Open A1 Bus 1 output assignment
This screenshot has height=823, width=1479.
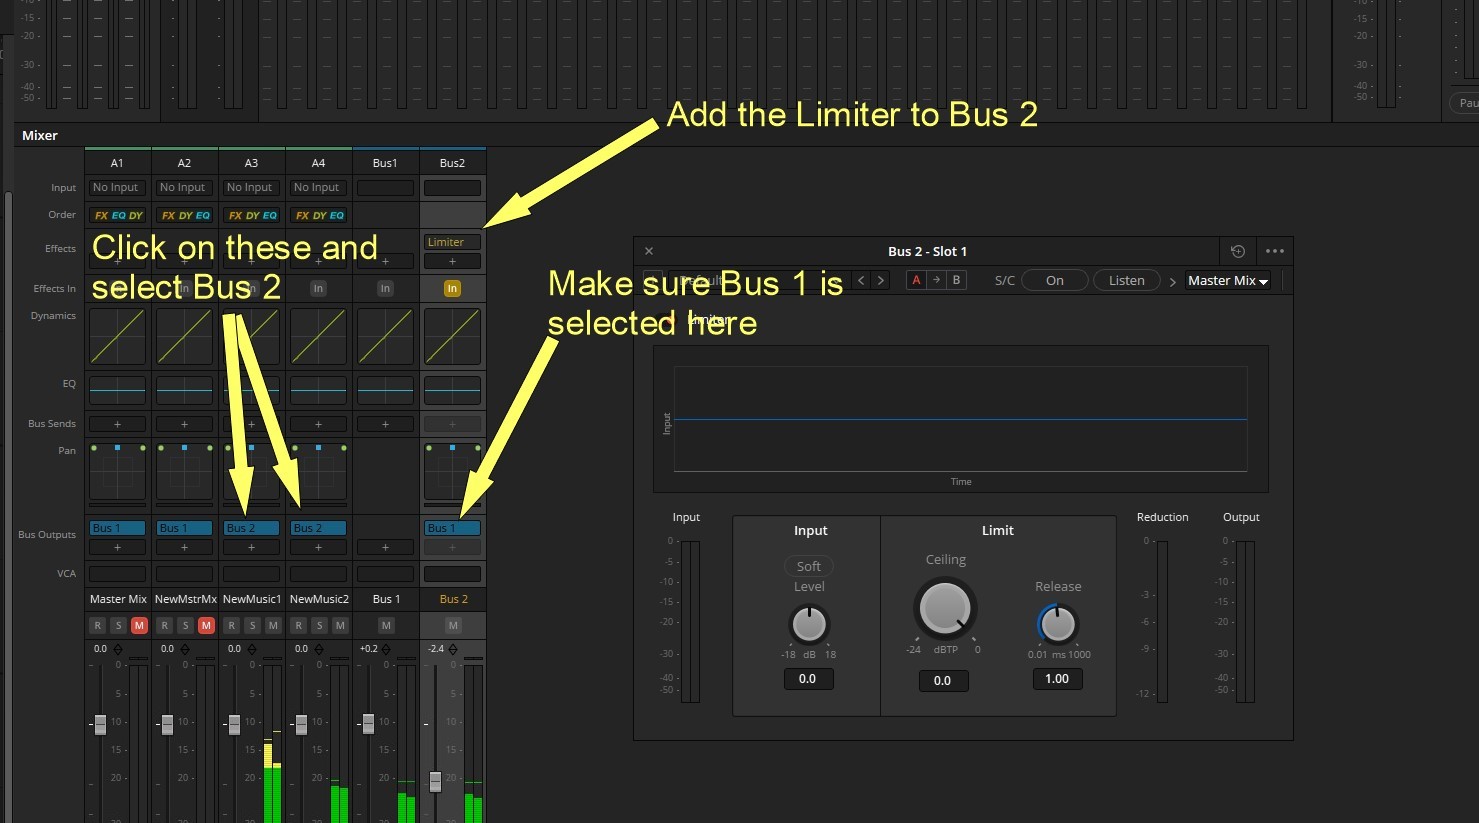[117, 528]
